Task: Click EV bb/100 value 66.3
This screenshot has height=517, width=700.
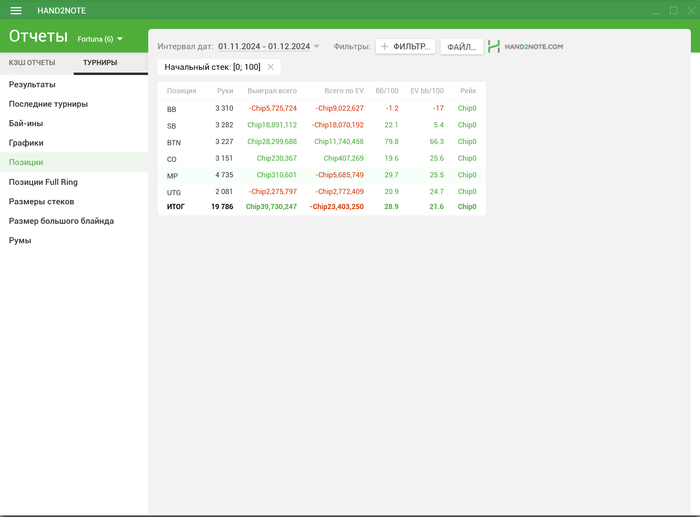Action: click(x=437, y=142)
